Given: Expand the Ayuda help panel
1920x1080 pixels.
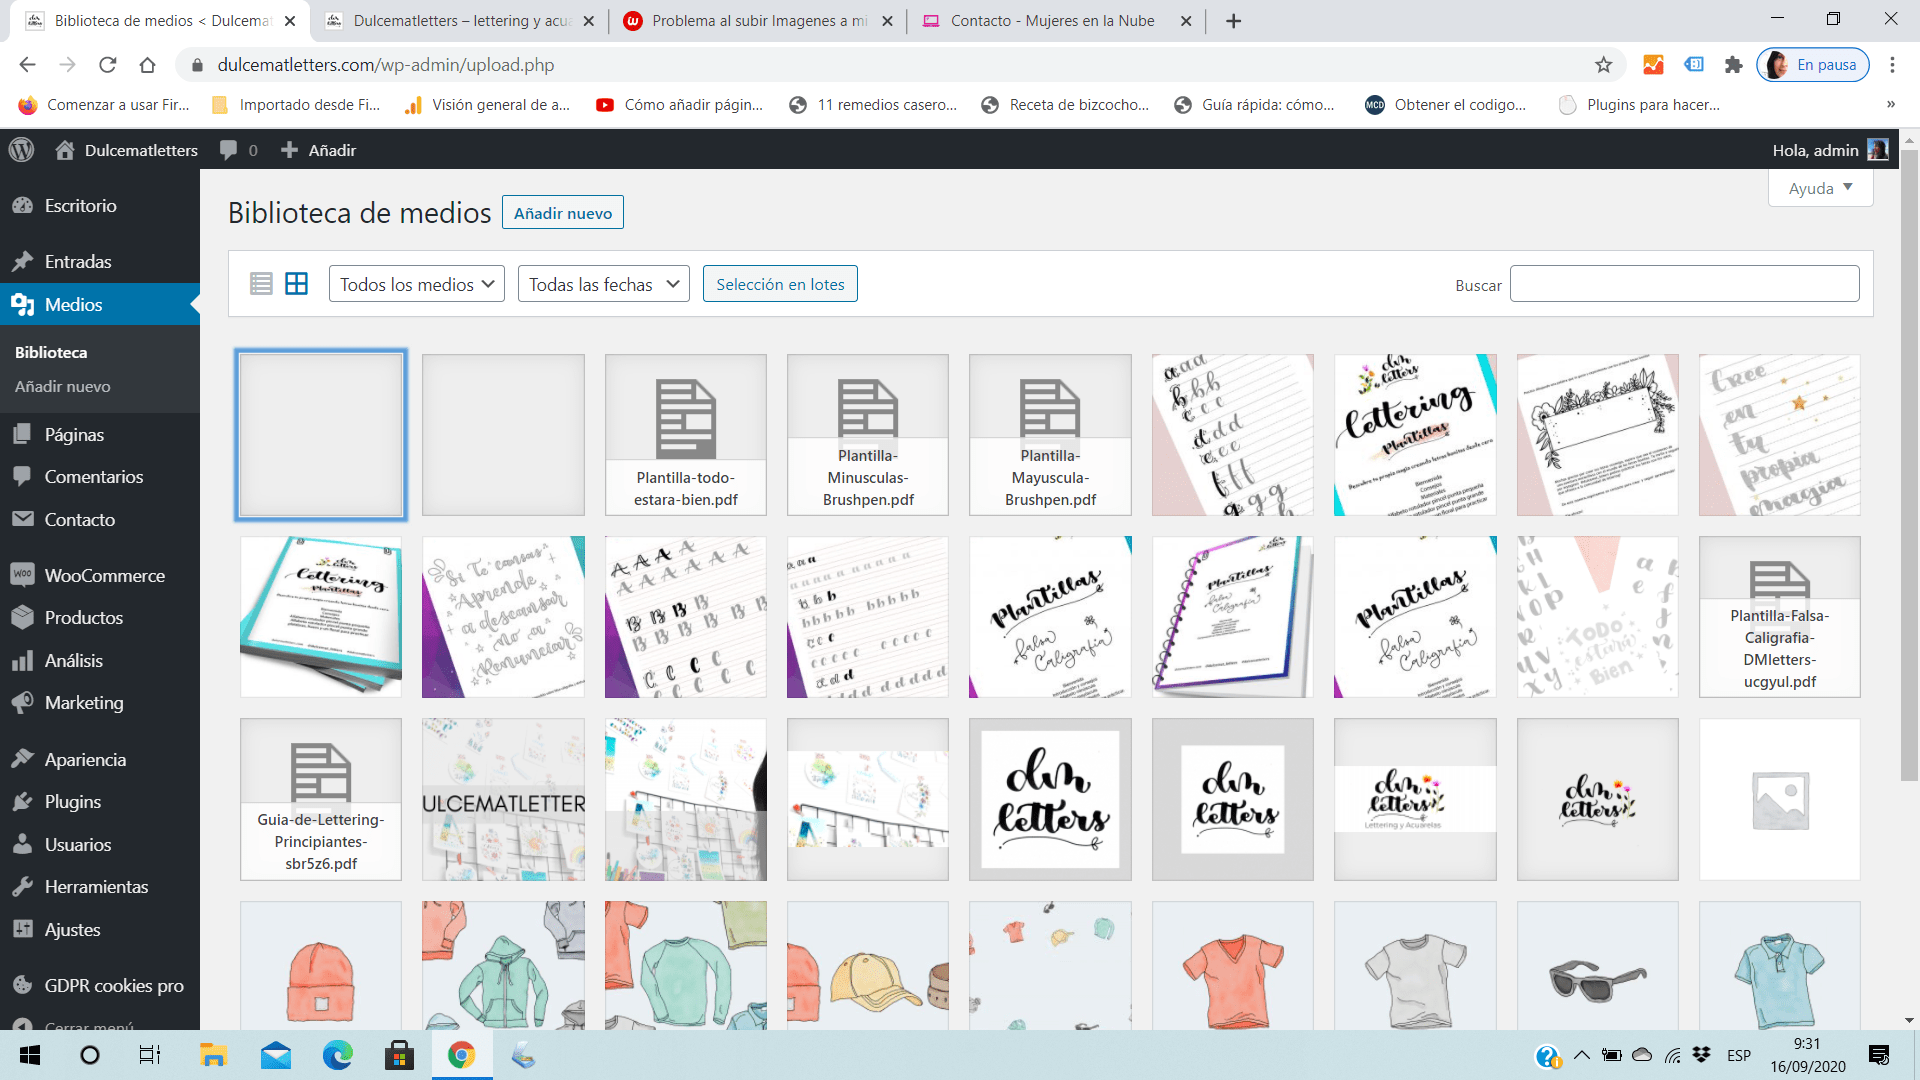Looking at the screenshot, I should coord(1820,188).
